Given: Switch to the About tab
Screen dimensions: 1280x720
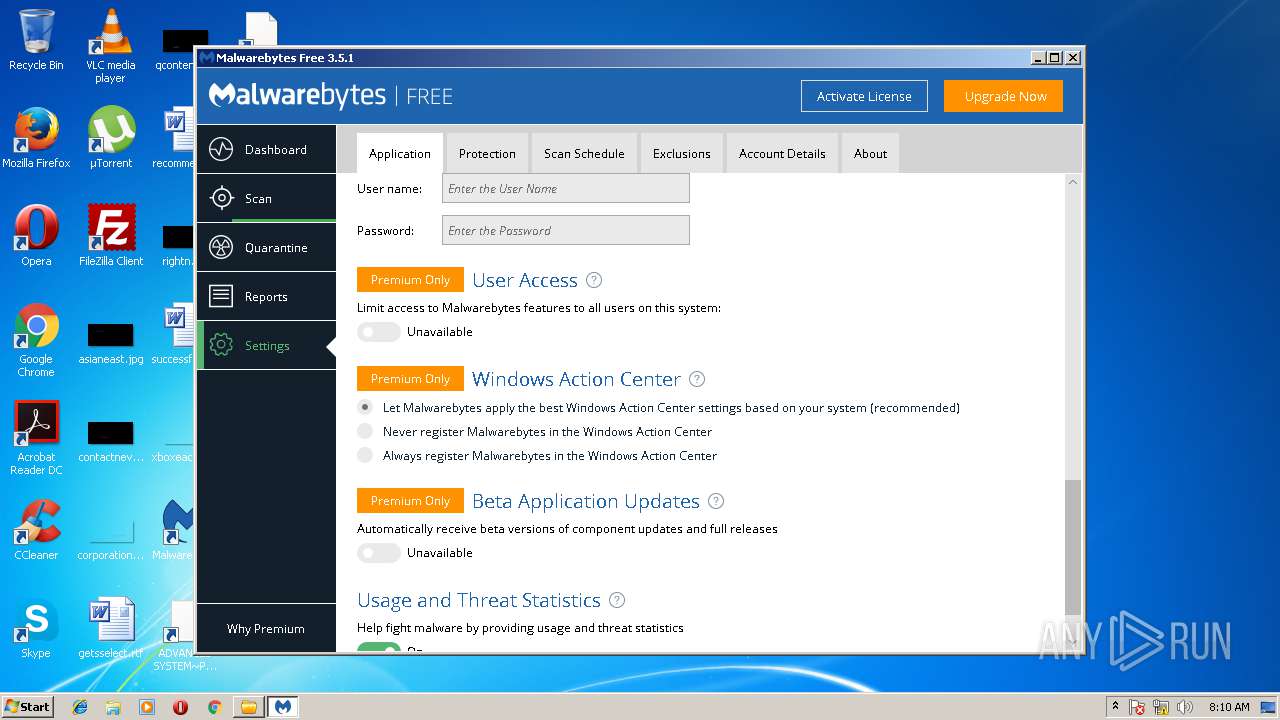Looking at the screenshot, I should click(x=870, y=154).
